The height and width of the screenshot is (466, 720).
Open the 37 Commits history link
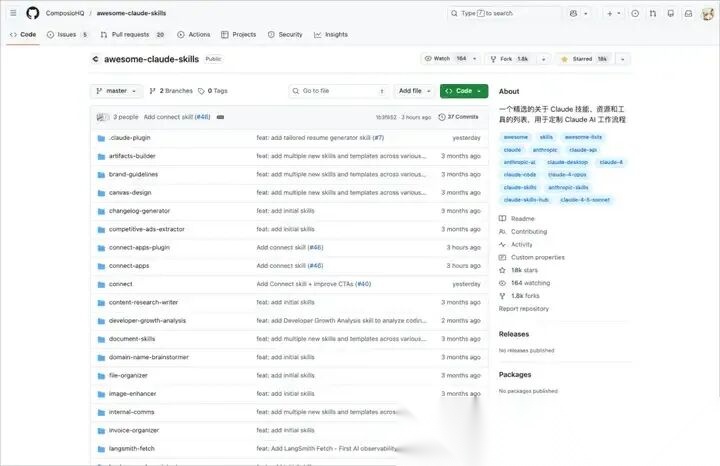(458, 117)
